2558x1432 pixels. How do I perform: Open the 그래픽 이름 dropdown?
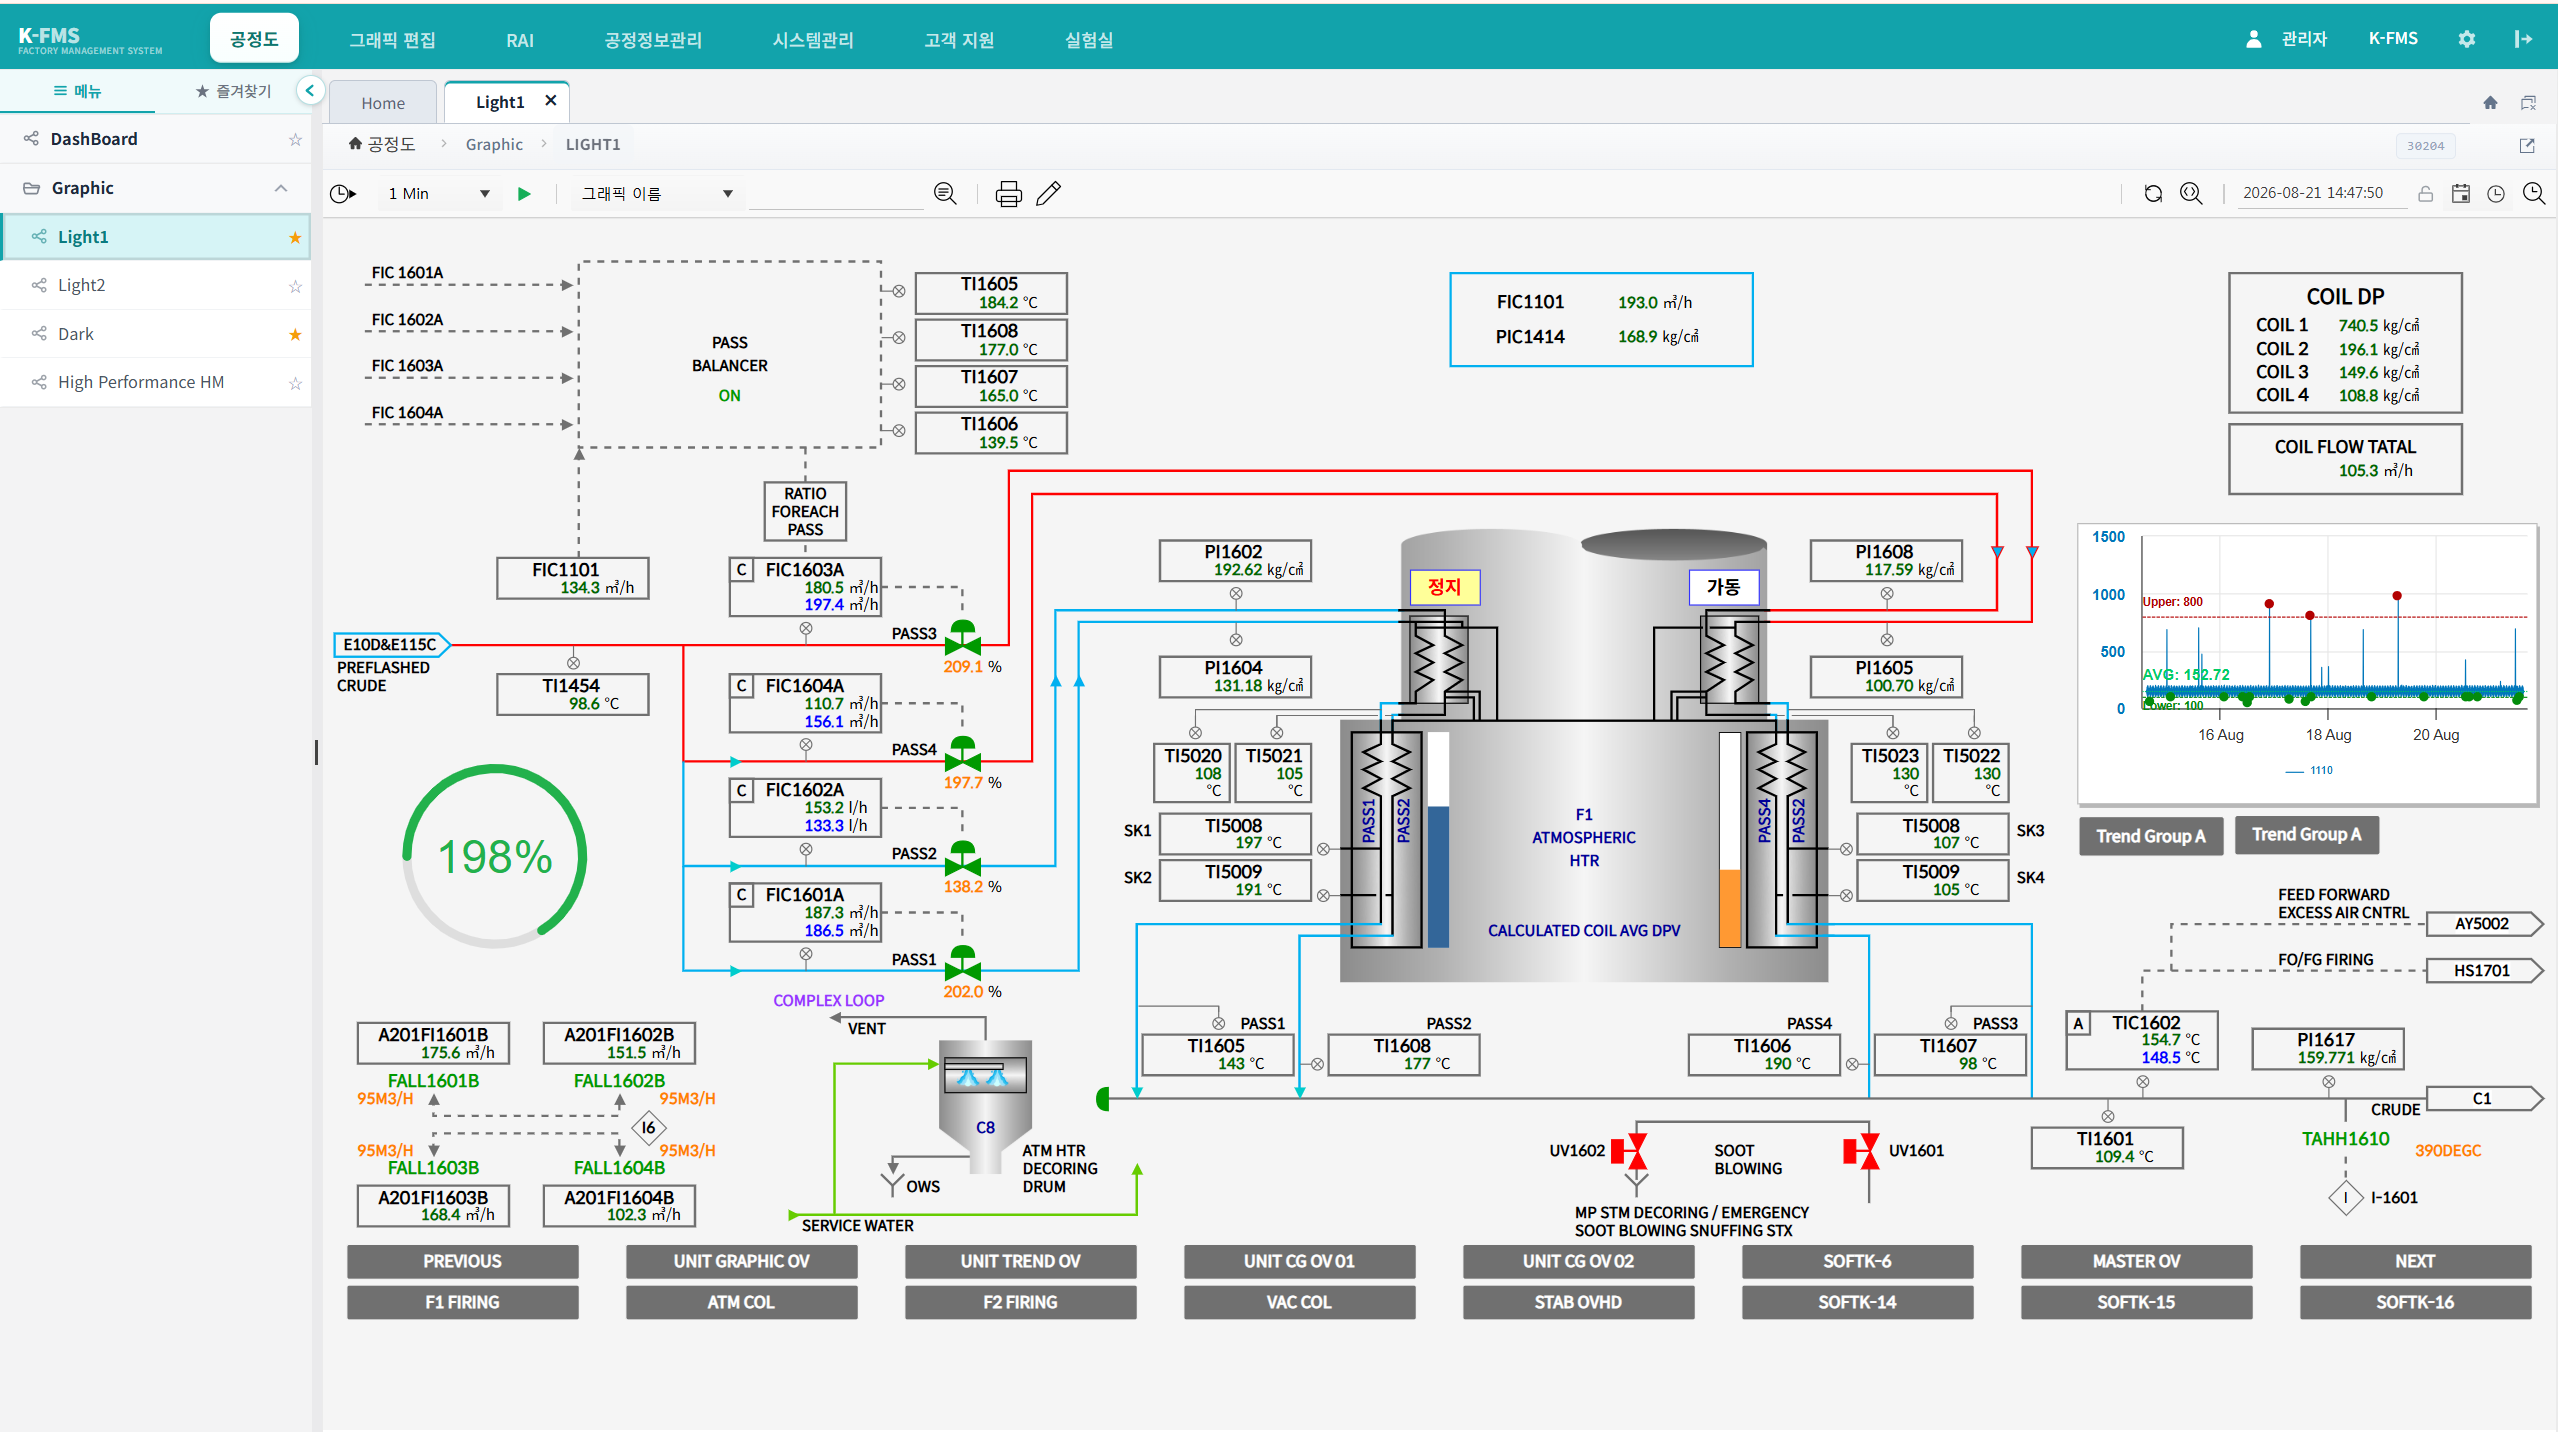coord(658,194)
